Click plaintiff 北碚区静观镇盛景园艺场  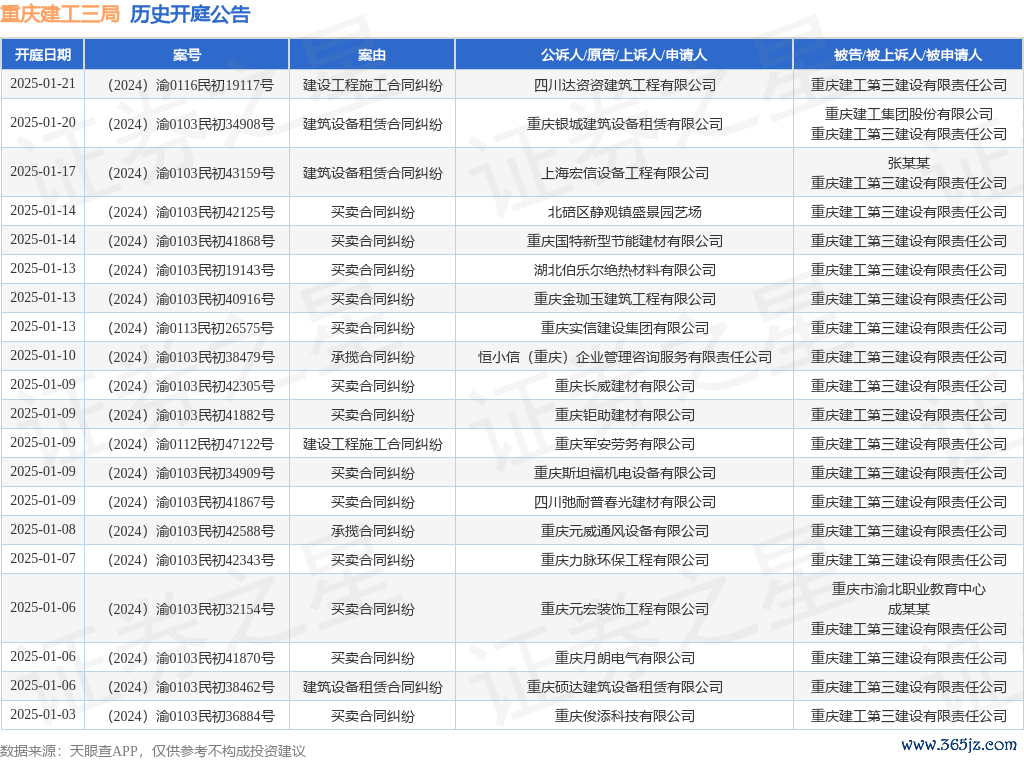click(624, 212)
